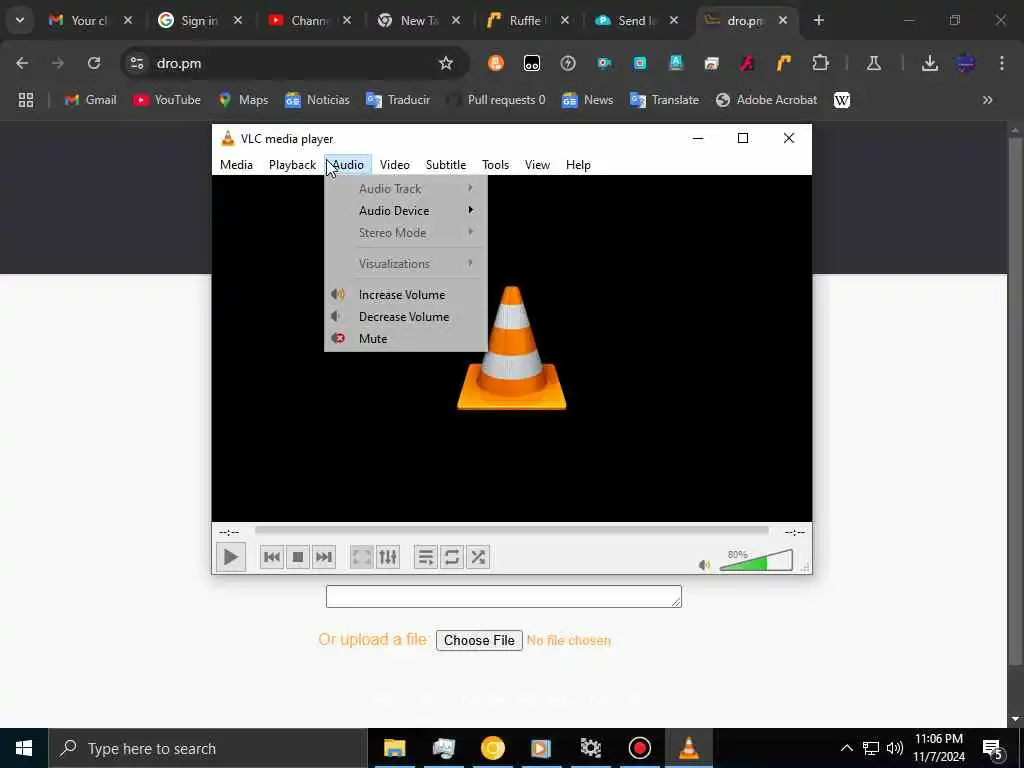Toggle the VLC playlist view
This screenshot has width=1024, height=768.
click(x=426, y=557)
